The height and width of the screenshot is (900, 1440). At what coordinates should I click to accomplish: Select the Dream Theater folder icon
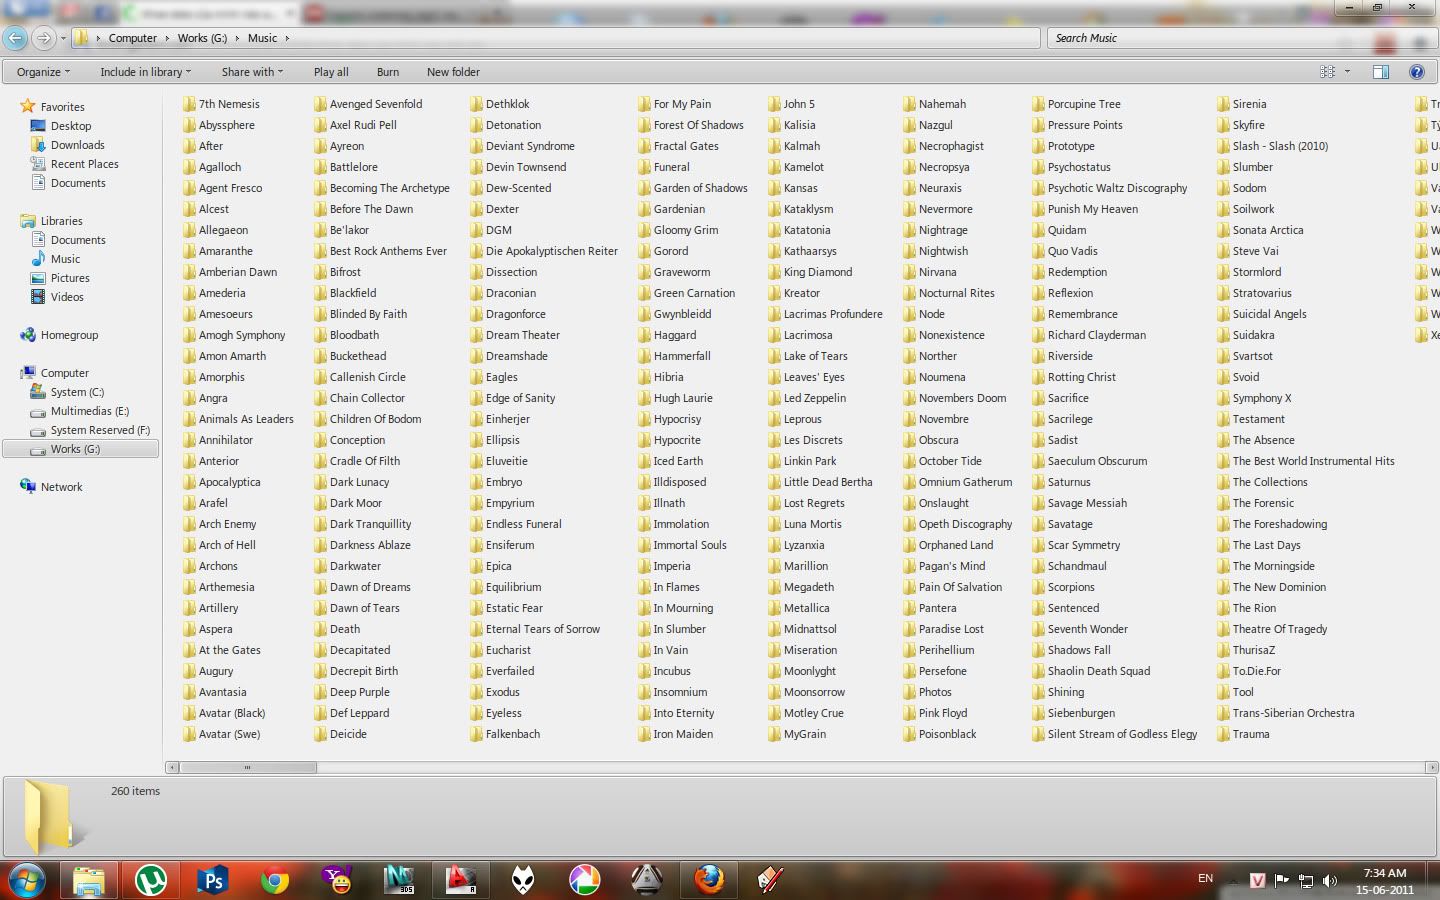click(x=477, y=335)
